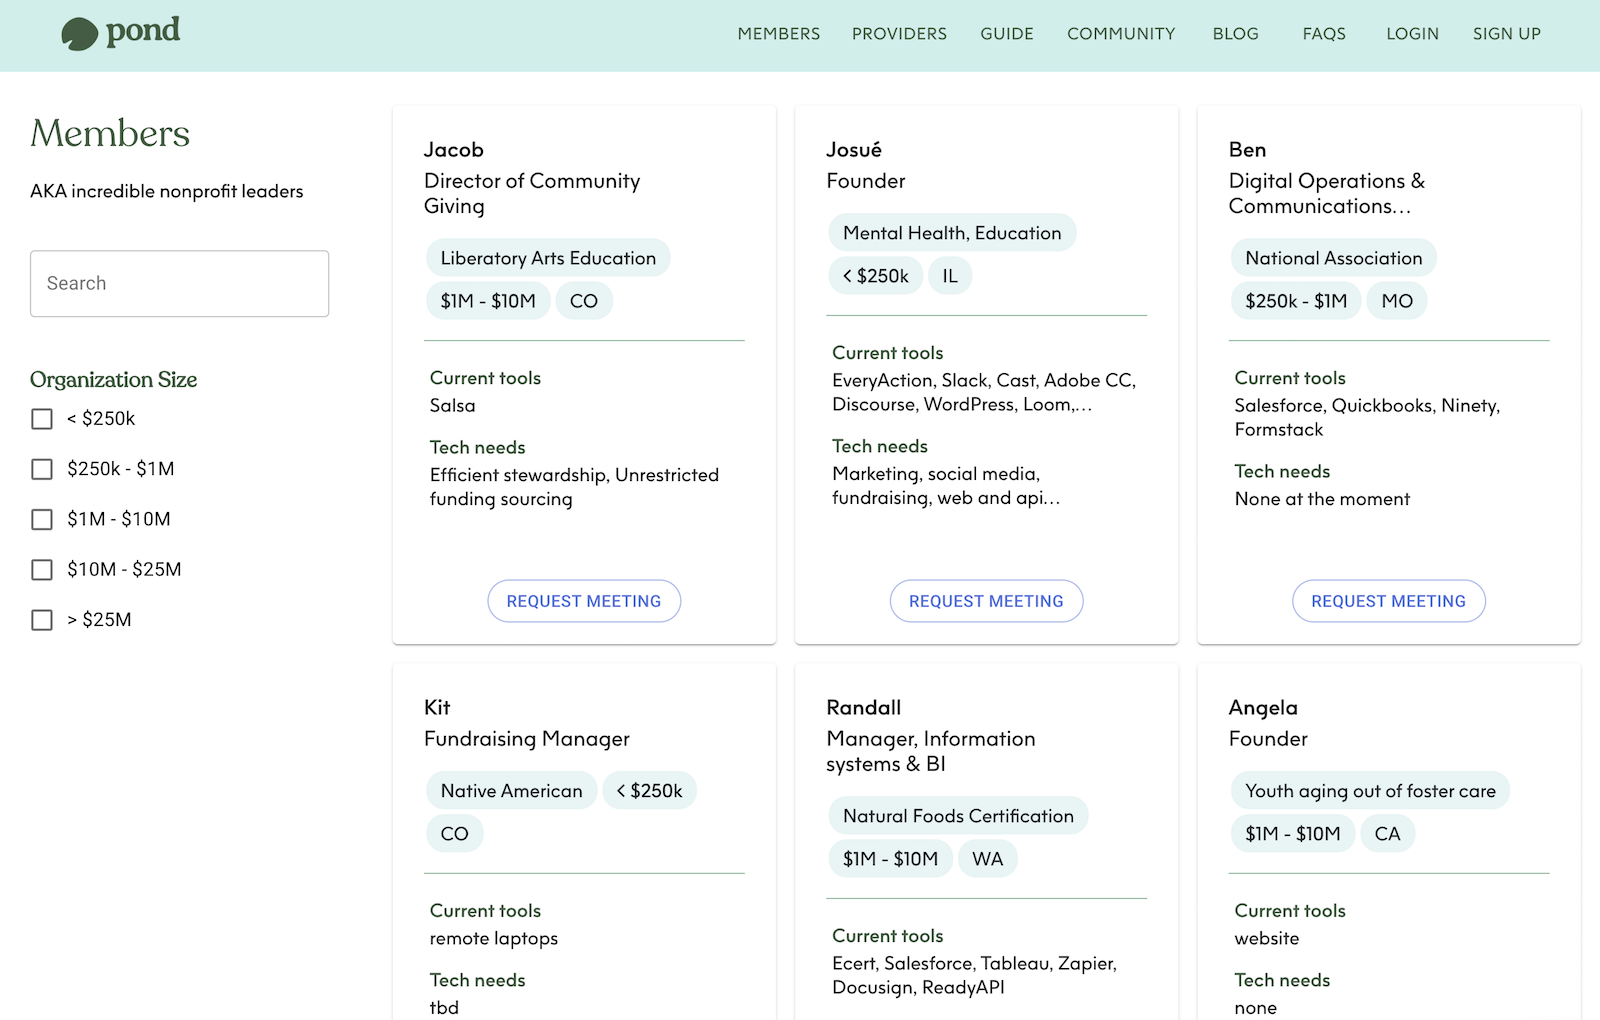Focus the member Search field
Viewport: 1600px width, 1020px height.
point(179,284)
